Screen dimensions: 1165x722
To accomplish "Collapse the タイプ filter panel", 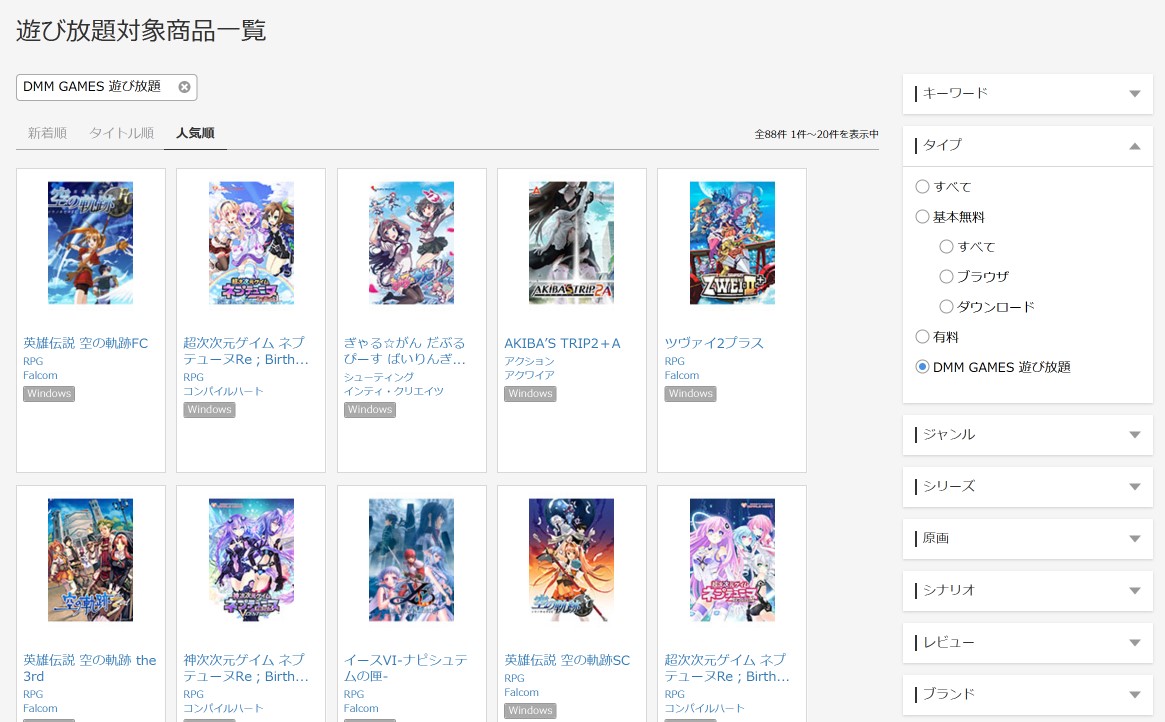I will (1028, 146).
